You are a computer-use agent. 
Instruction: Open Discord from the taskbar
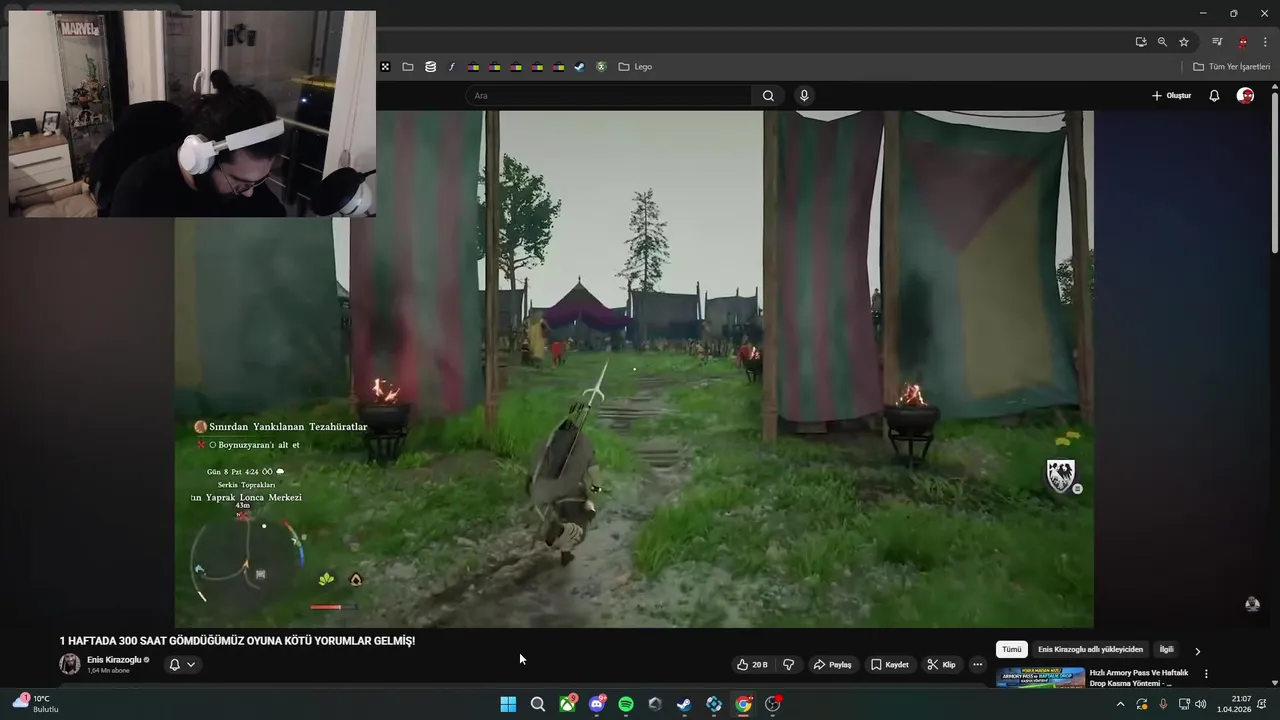pos(597,704)
